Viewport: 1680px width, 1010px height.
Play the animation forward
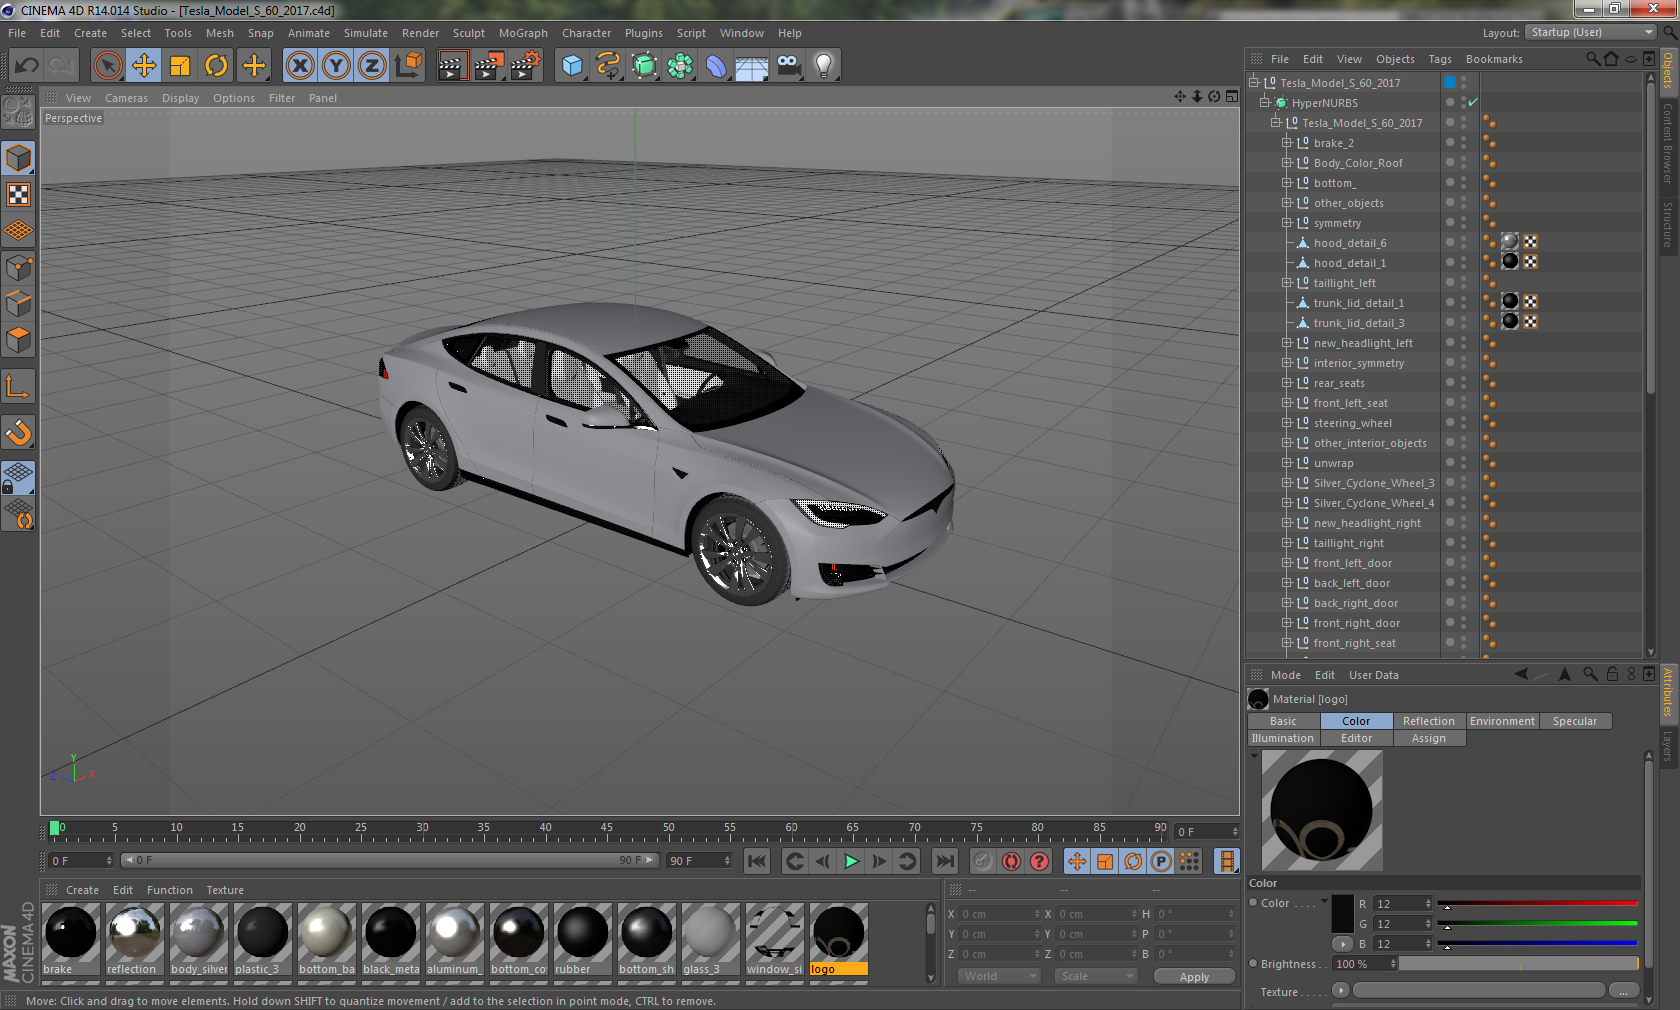coord(851,861)
